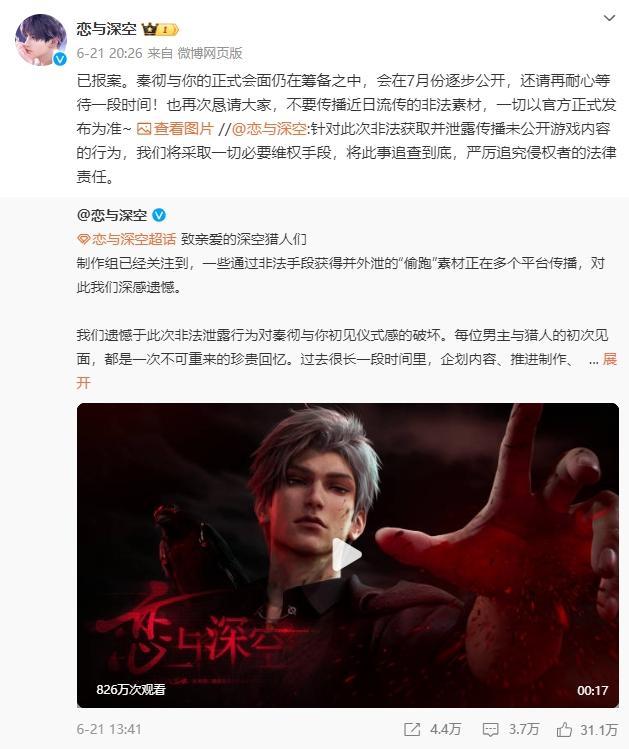The image size is (629, 749).
Task: Click the verified badge beside original poster
Action: [159, 215]
